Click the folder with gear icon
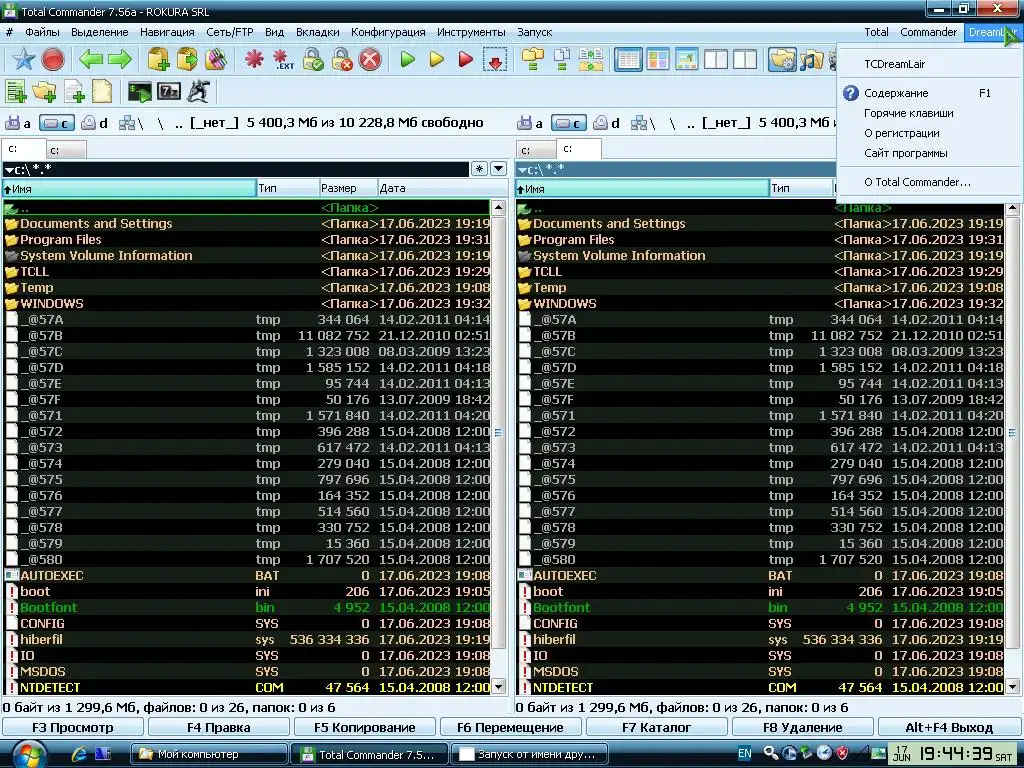Image resolution: width=1024 pixels, height=768 pixels. (782, 59)
